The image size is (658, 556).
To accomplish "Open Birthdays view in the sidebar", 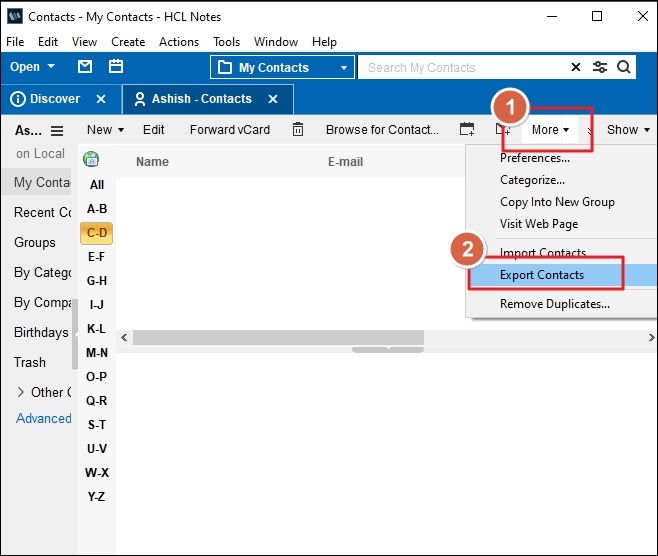I will coord(41,332).
